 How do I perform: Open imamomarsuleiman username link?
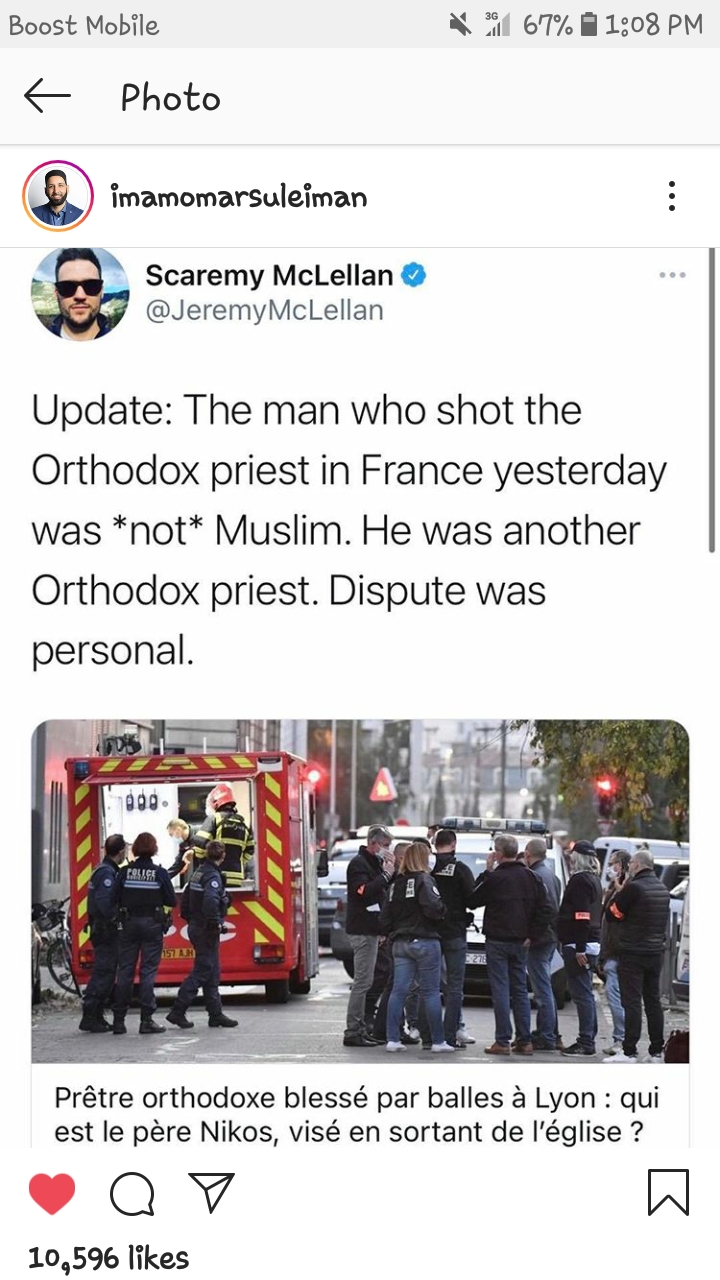coord(239,197)
